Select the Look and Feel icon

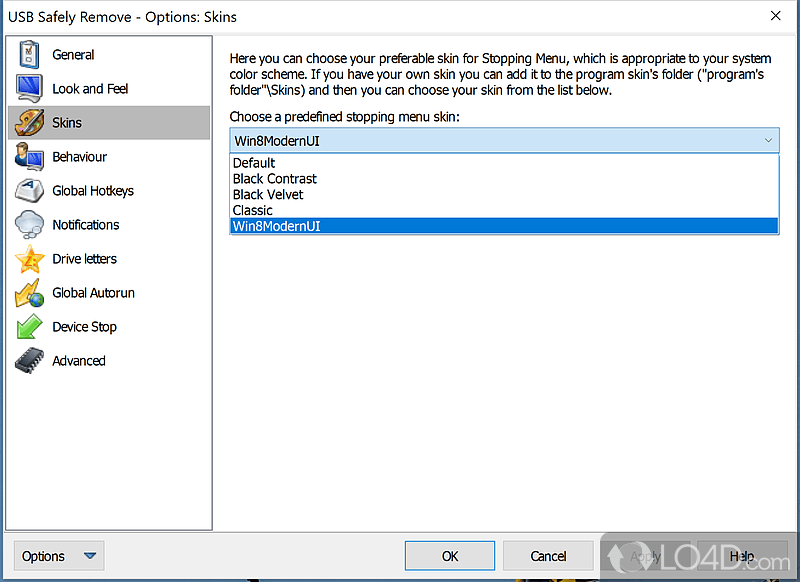coord(31,88)
